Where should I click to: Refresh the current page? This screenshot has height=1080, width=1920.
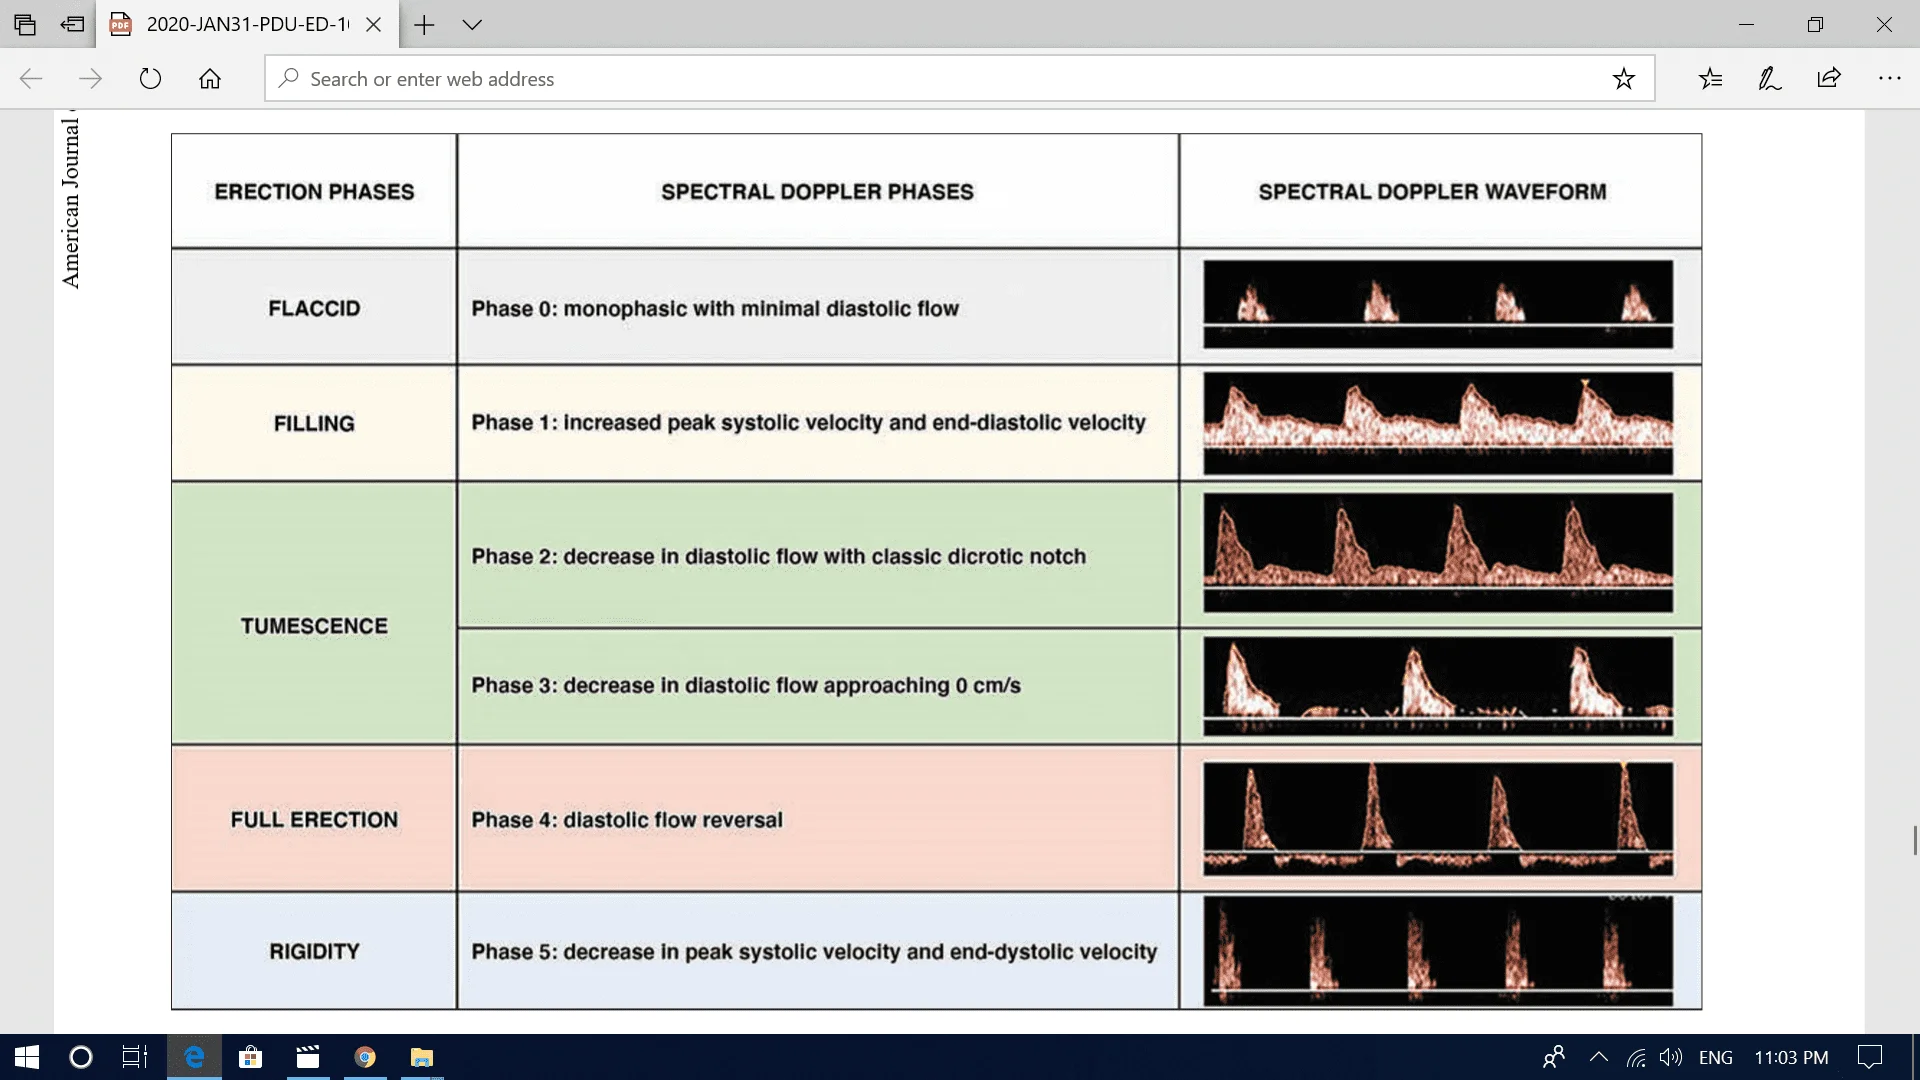point(150,78)
